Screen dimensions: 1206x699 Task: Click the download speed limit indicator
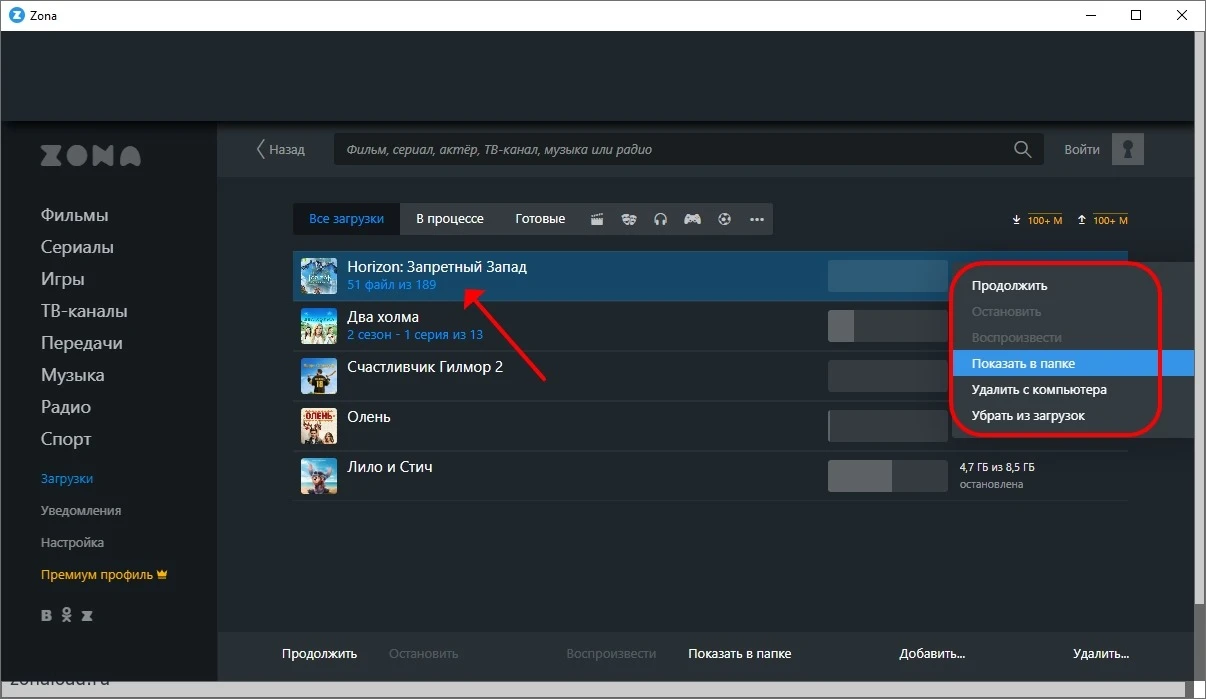point(1038,220)
